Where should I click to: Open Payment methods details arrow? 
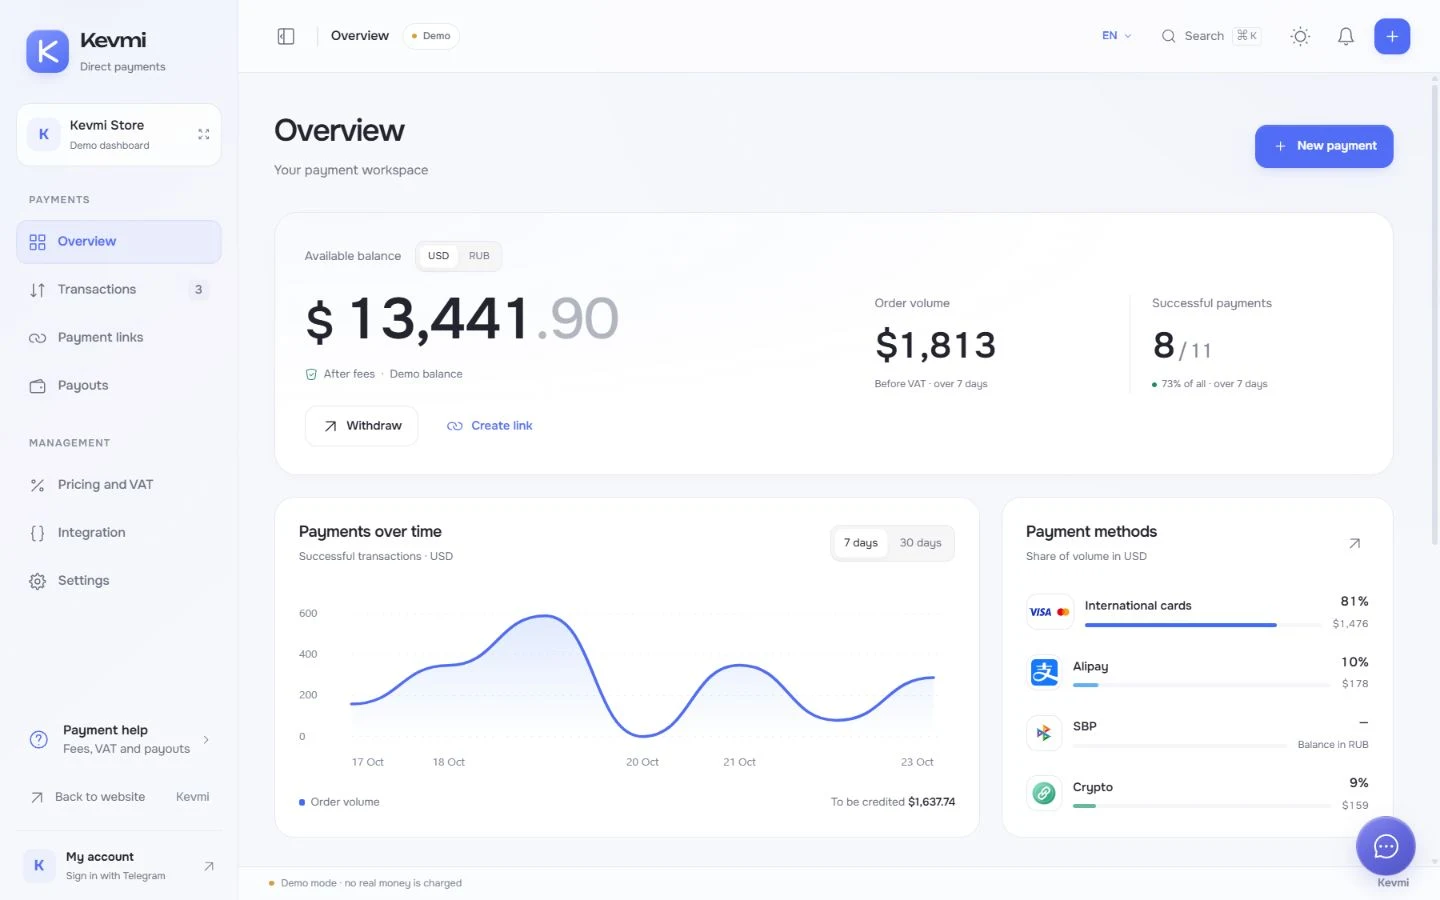(1354, 543)
